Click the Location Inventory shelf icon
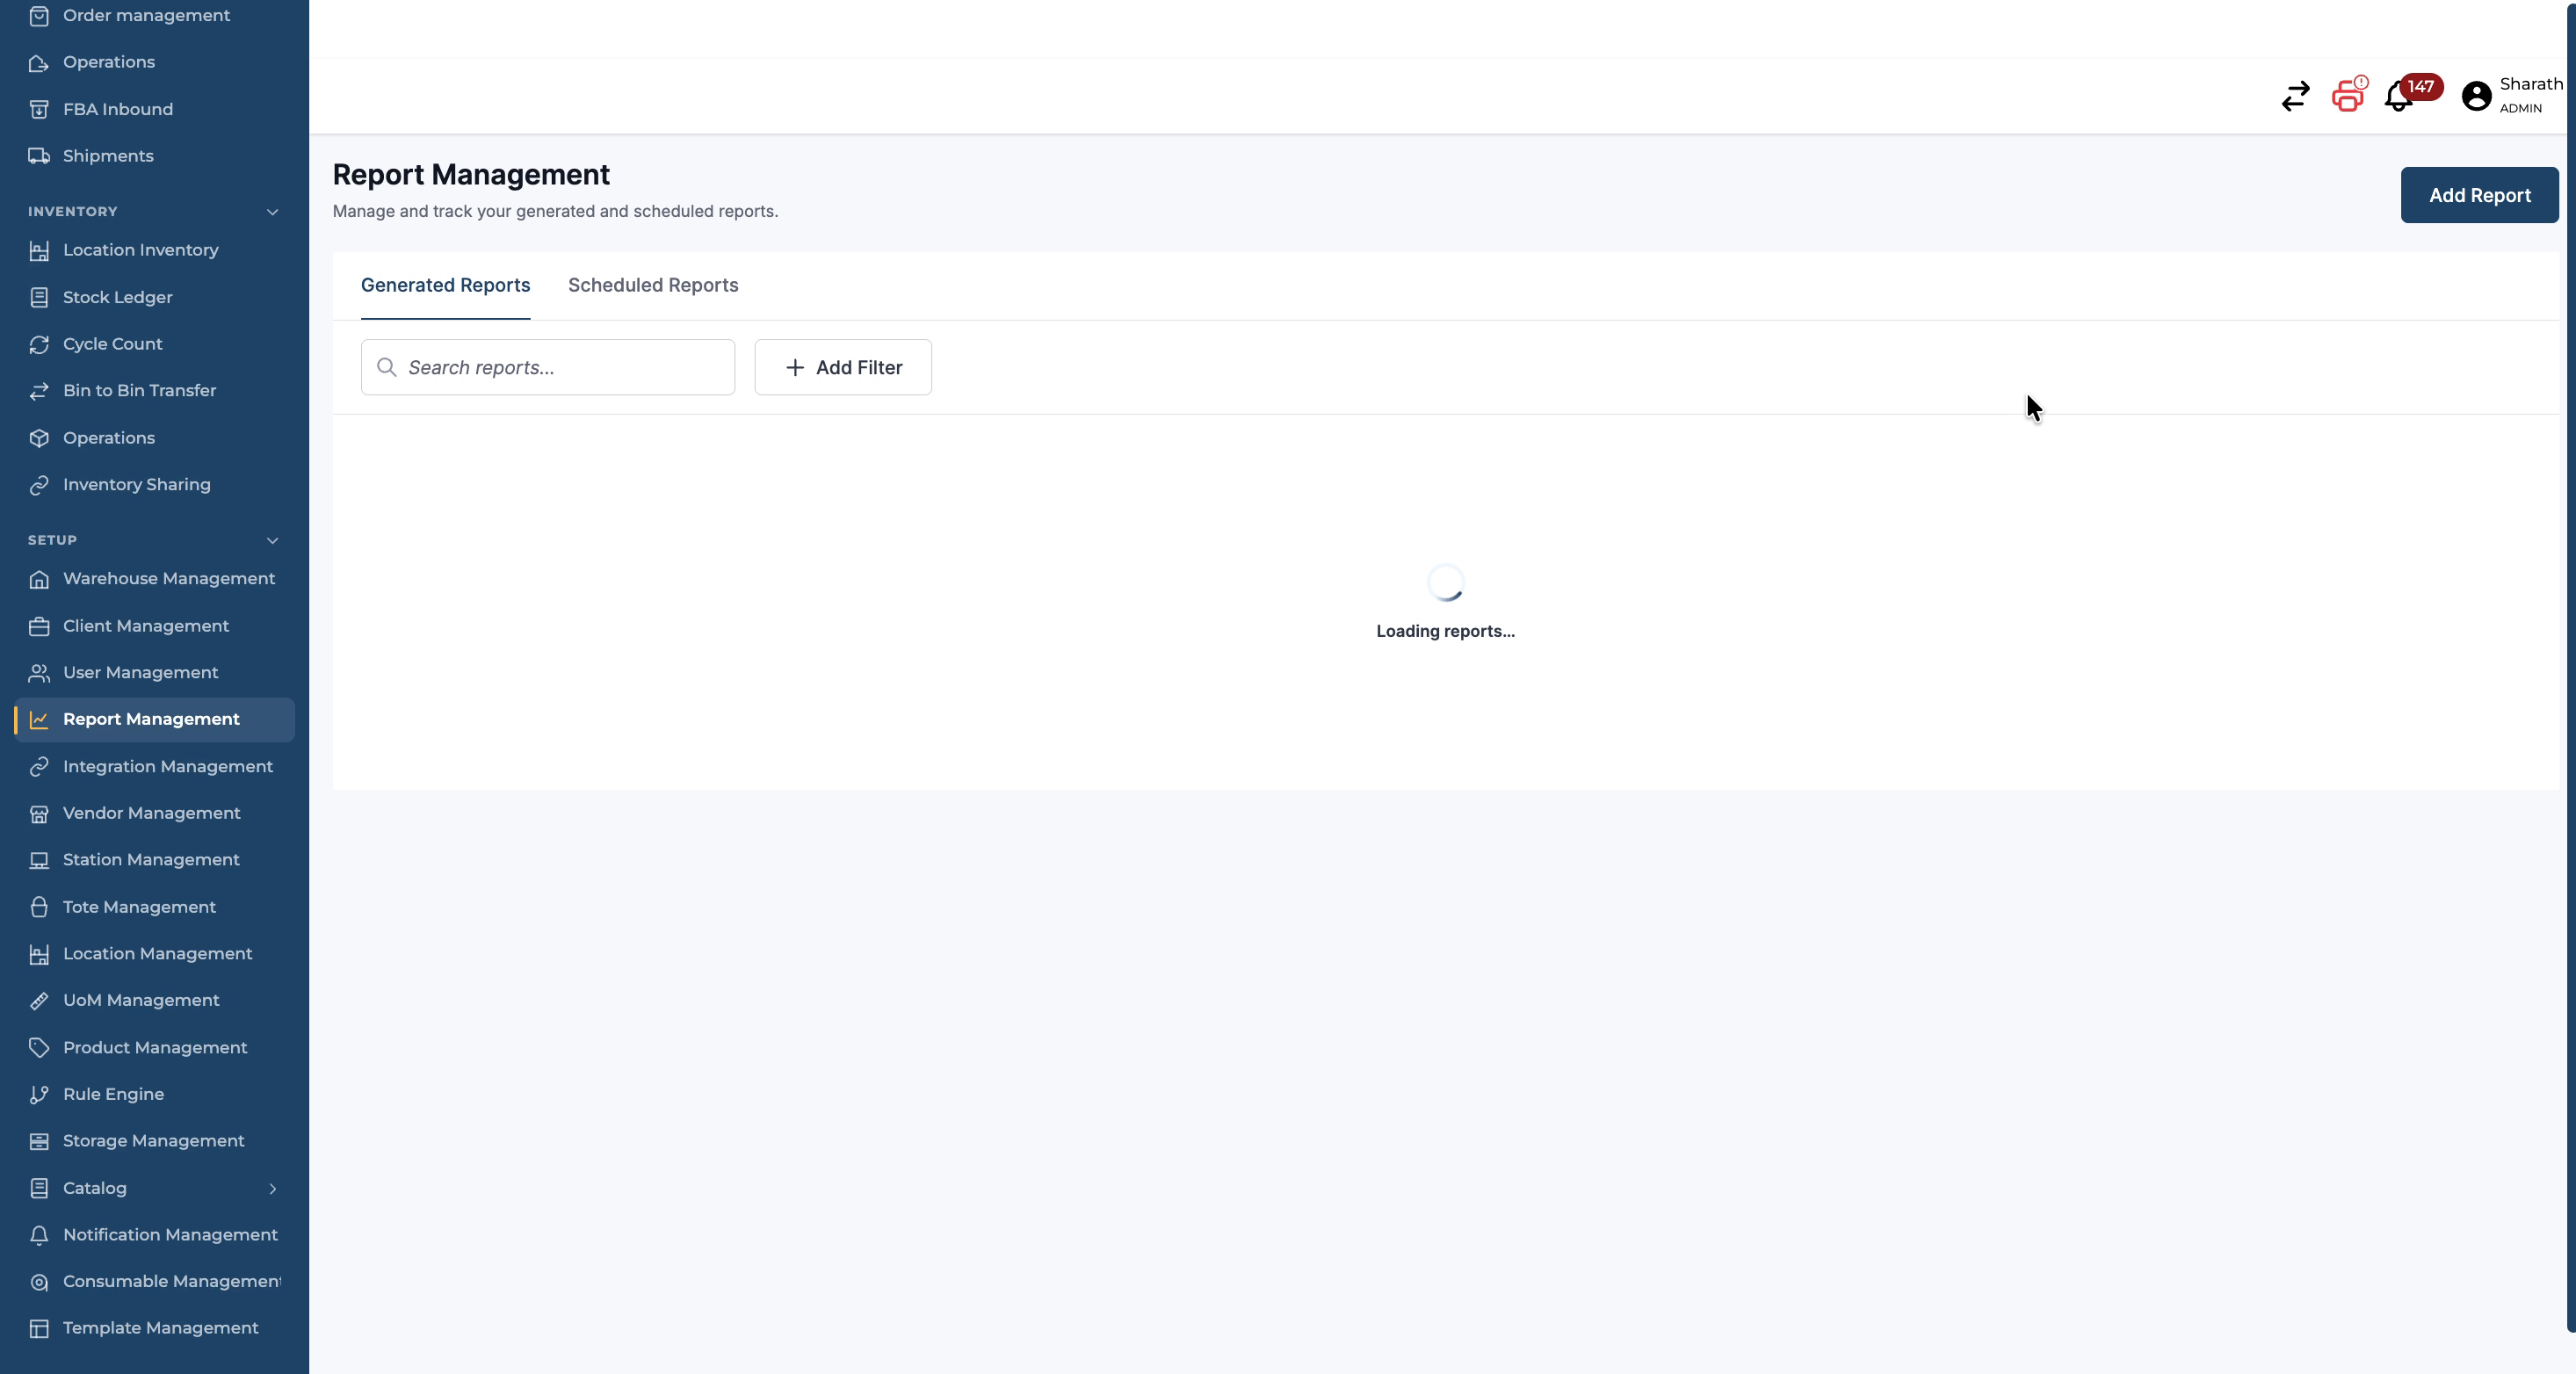Screen dimensions: 2576x1374 point(39,251)
